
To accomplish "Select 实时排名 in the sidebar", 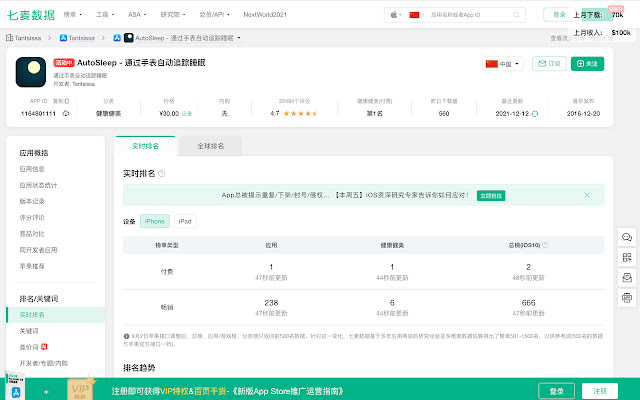I will [56, 315].
